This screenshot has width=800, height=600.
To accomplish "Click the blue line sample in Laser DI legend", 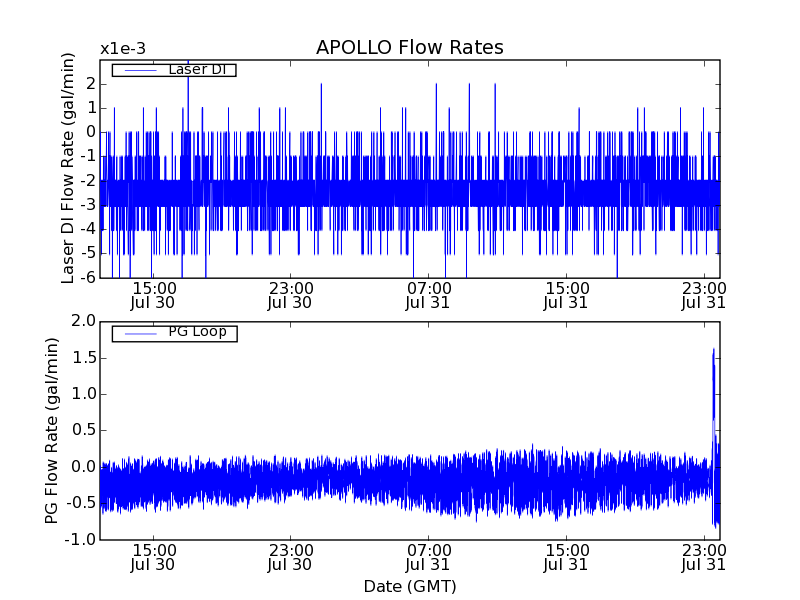I will pos(141,70).
